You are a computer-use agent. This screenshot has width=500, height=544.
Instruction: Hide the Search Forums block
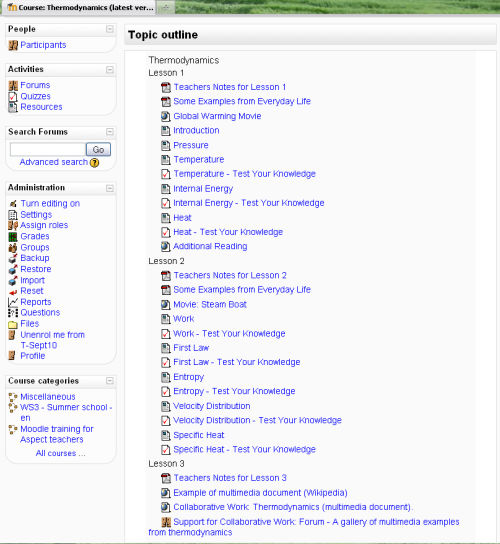click(x=110, y=132)
